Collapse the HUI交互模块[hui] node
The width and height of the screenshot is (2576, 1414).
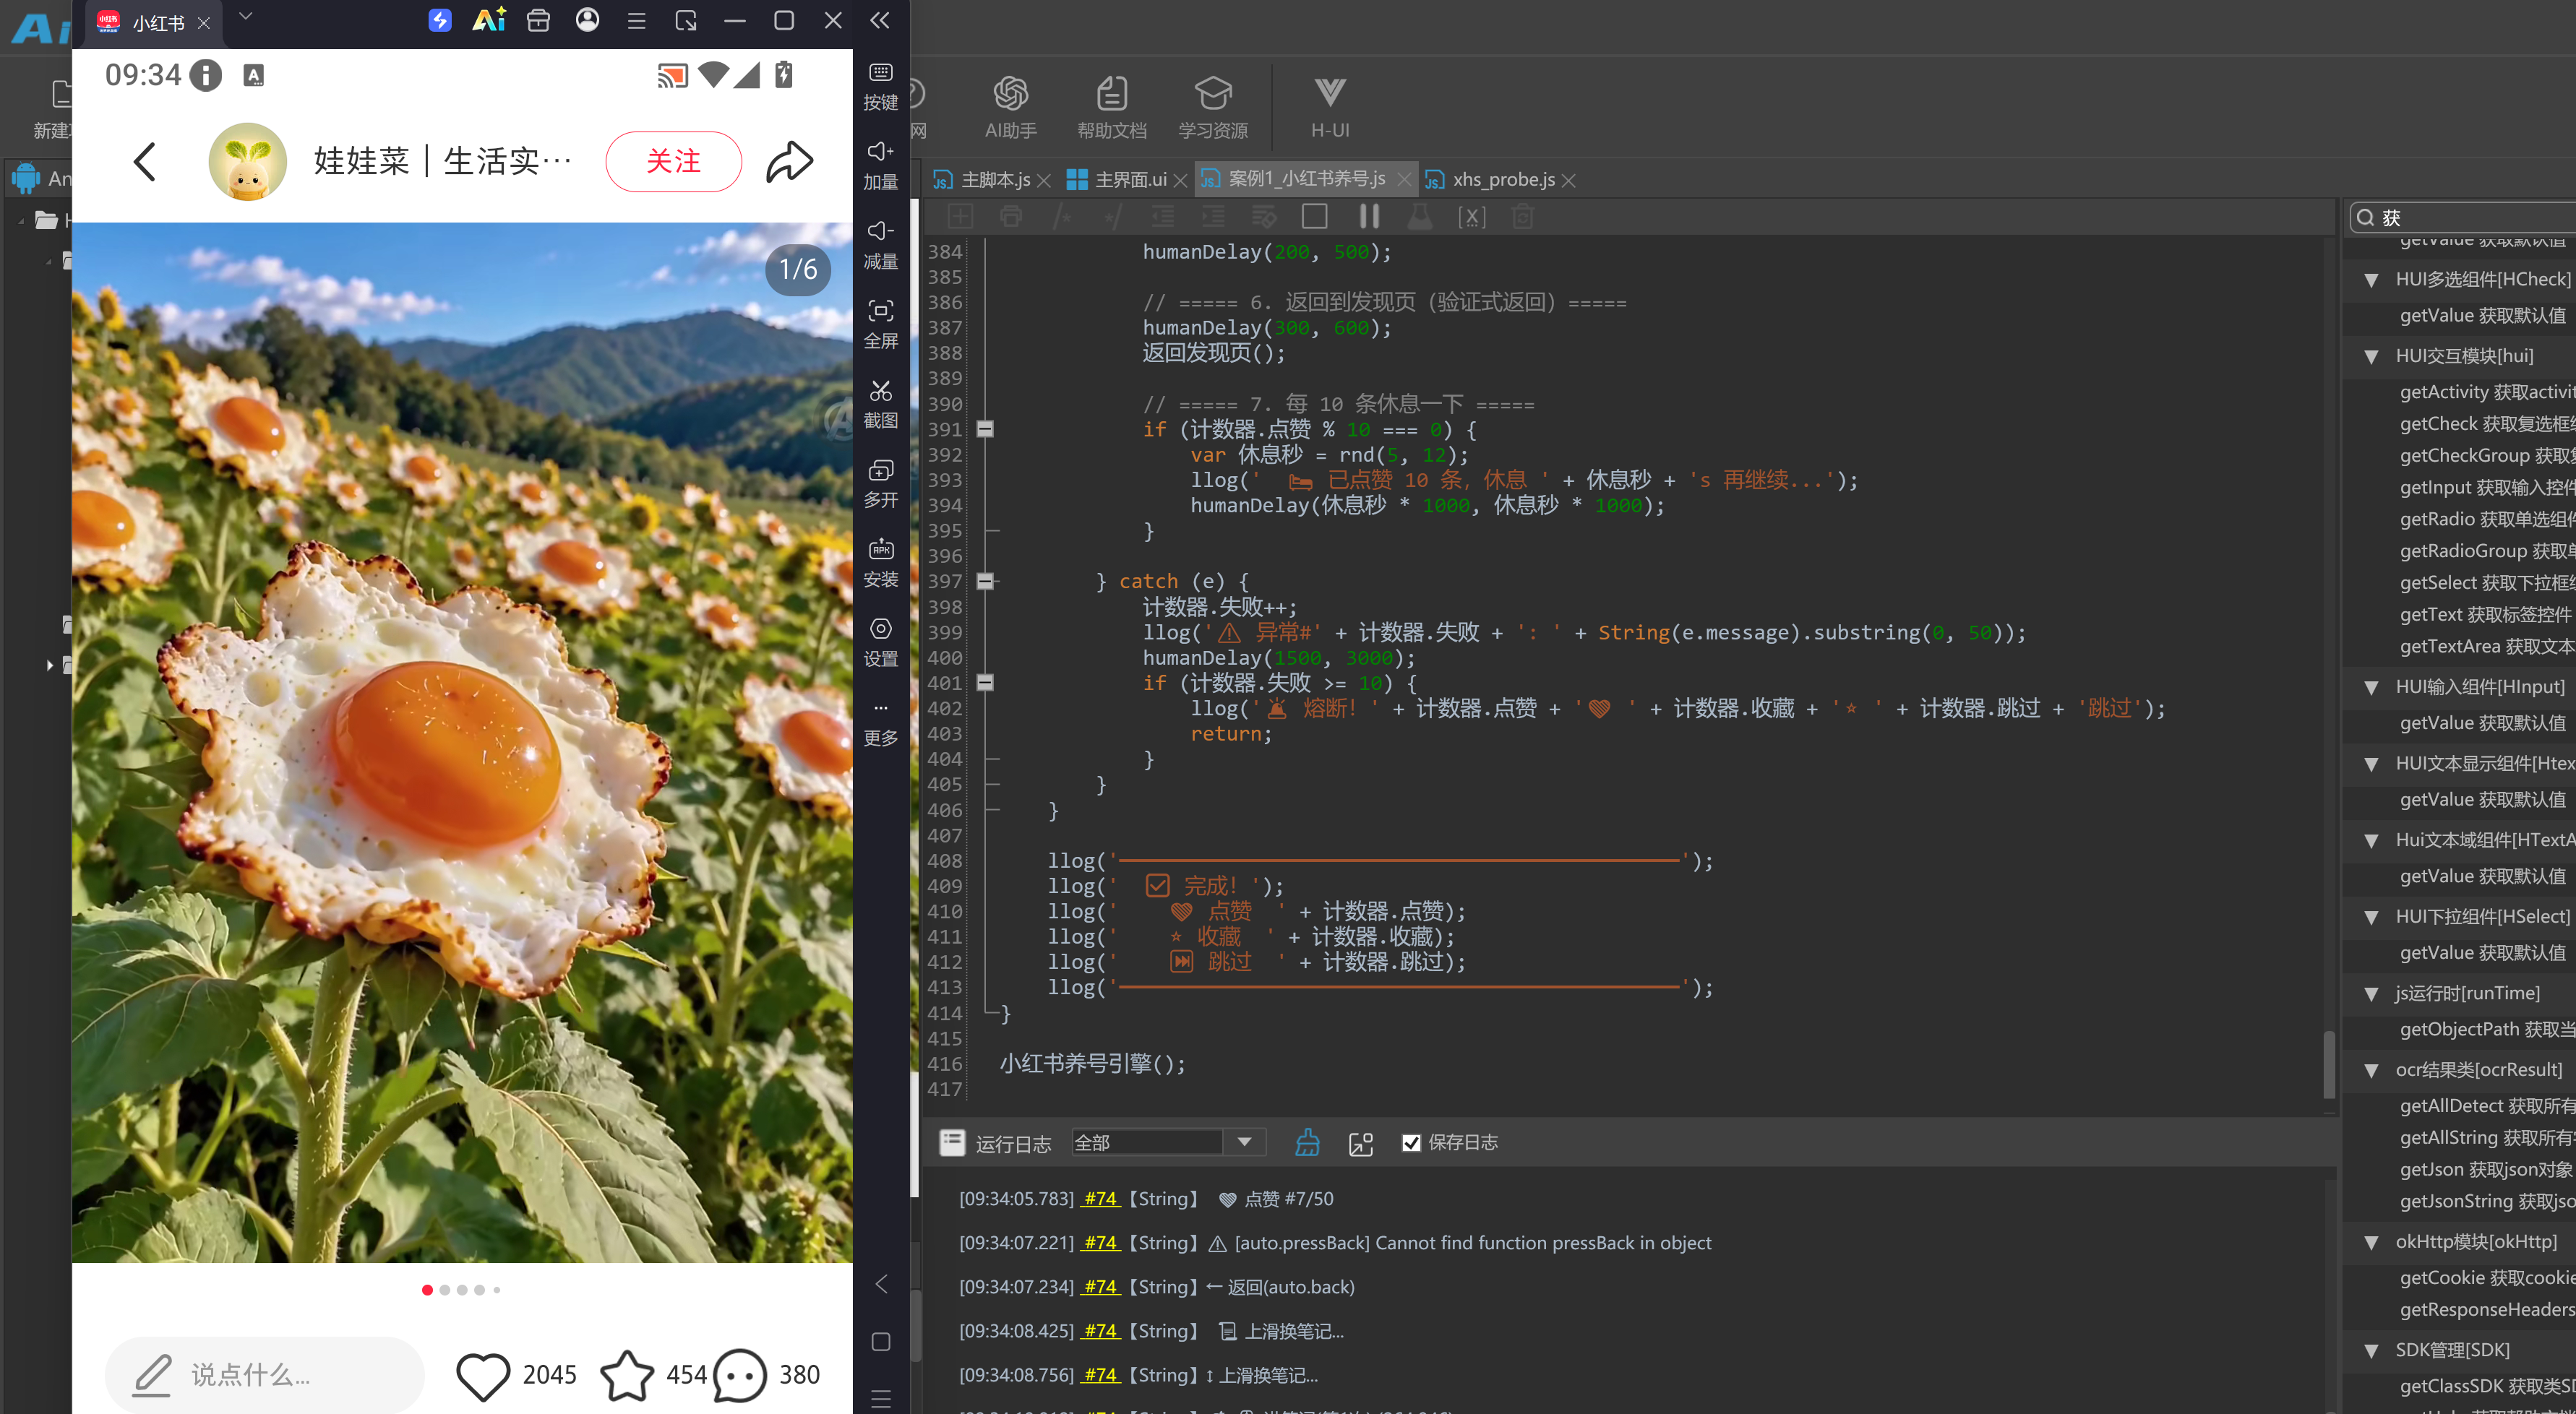pos(2371,357)
